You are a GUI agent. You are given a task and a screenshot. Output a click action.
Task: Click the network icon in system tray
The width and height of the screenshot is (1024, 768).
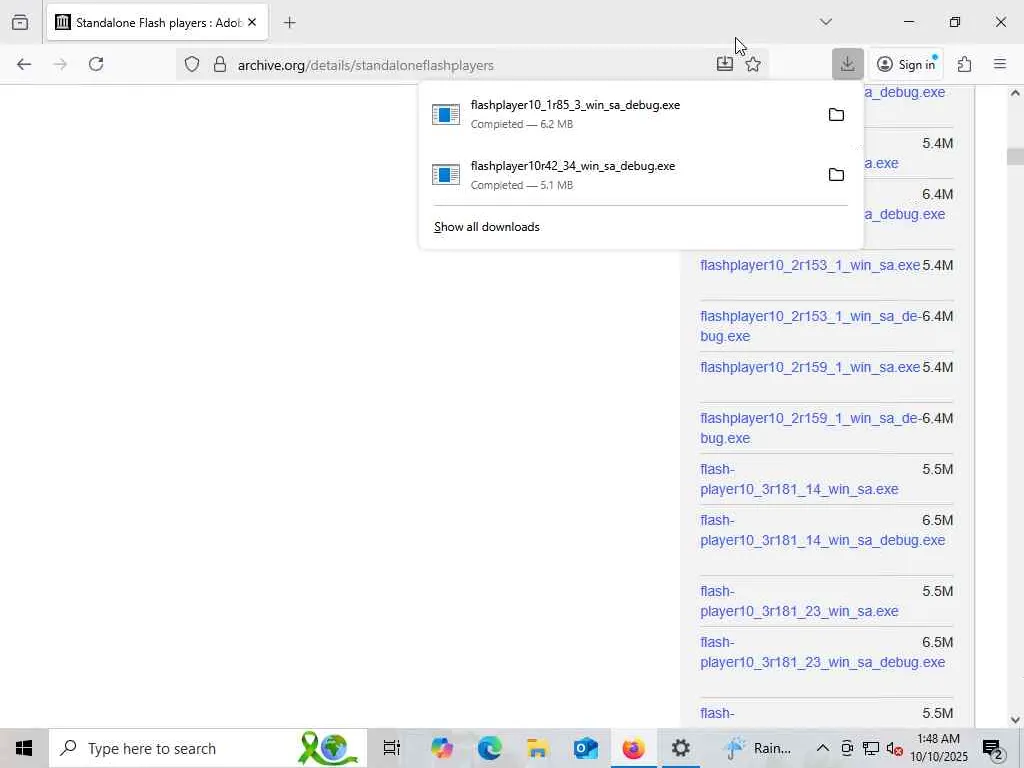[x=871, y=748]
